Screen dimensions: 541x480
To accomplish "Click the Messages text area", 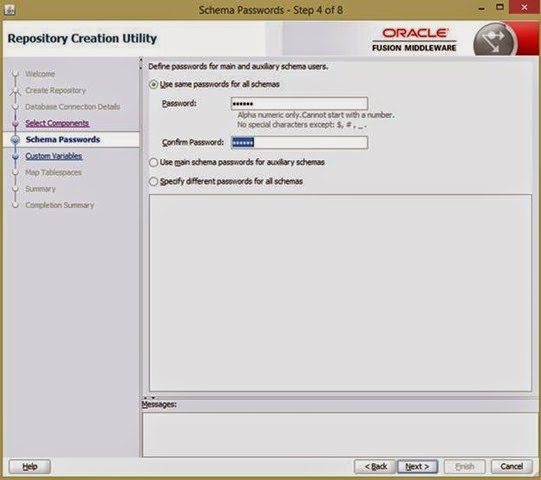I will coord(340,435).
